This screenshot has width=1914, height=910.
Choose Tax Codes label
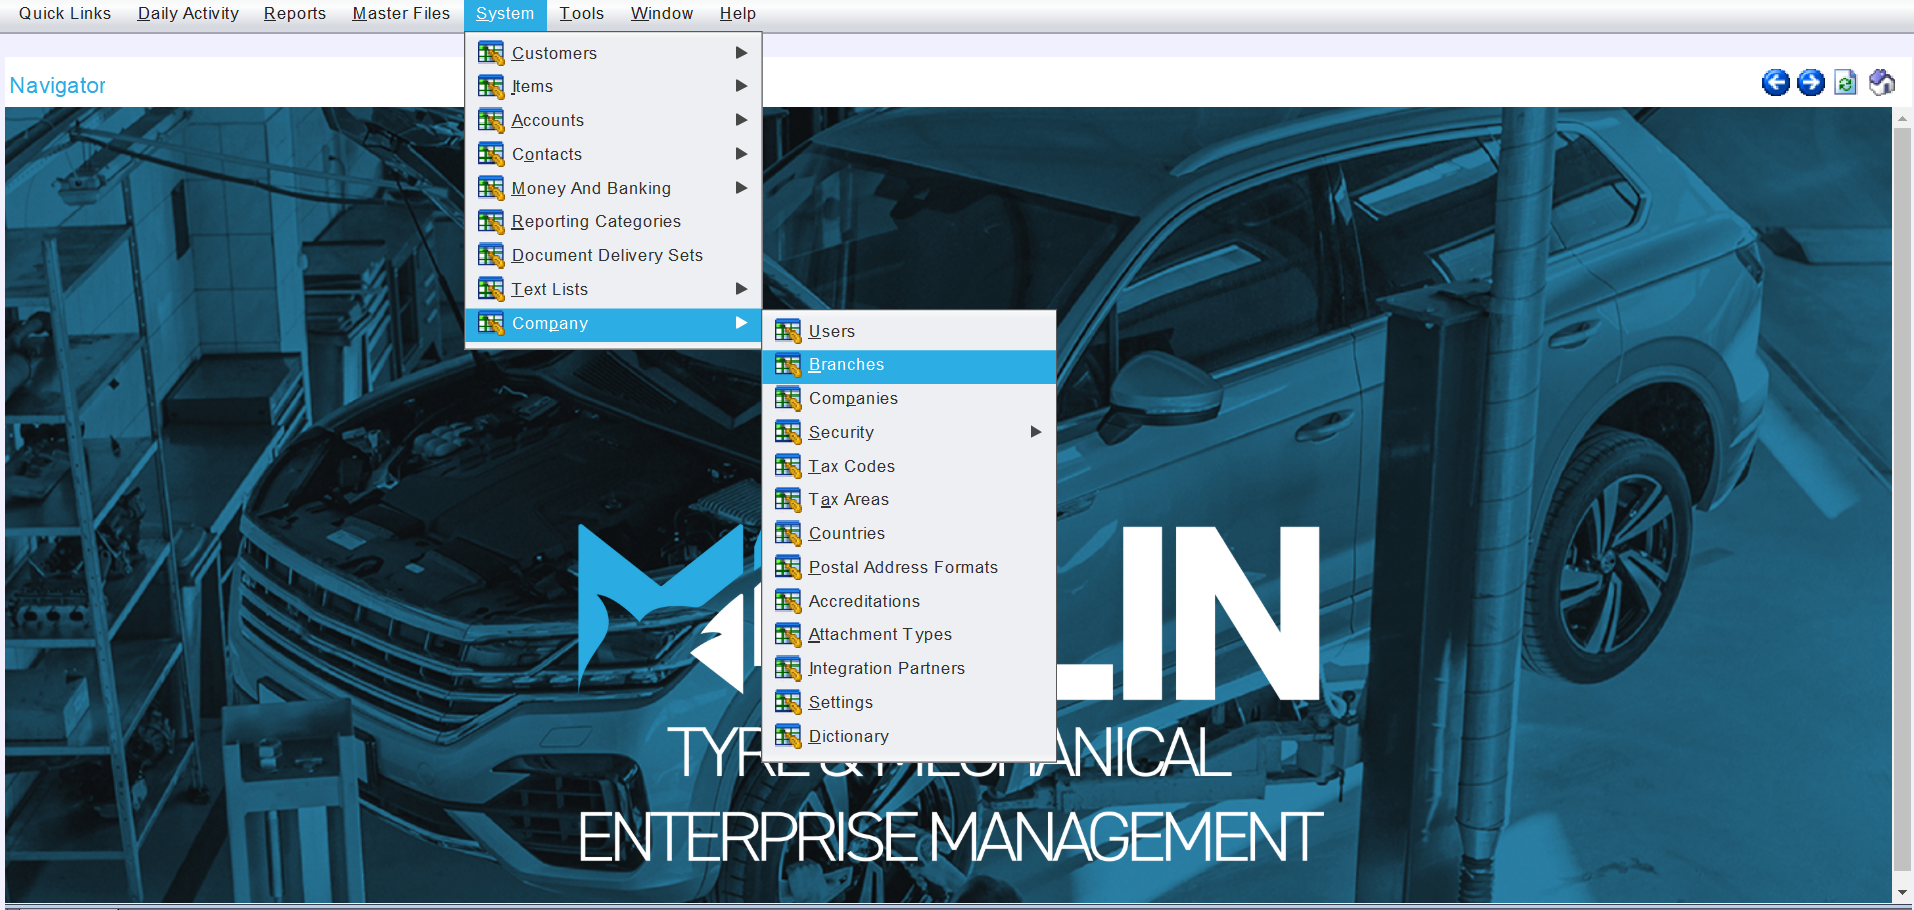coord(852,466)
